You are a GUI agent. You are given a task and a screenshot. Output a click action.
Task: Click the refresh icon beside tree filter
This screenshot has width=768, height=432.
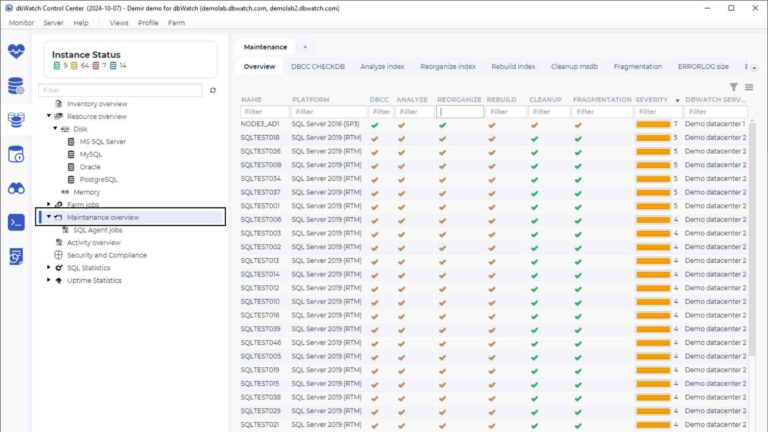point(213,90)
